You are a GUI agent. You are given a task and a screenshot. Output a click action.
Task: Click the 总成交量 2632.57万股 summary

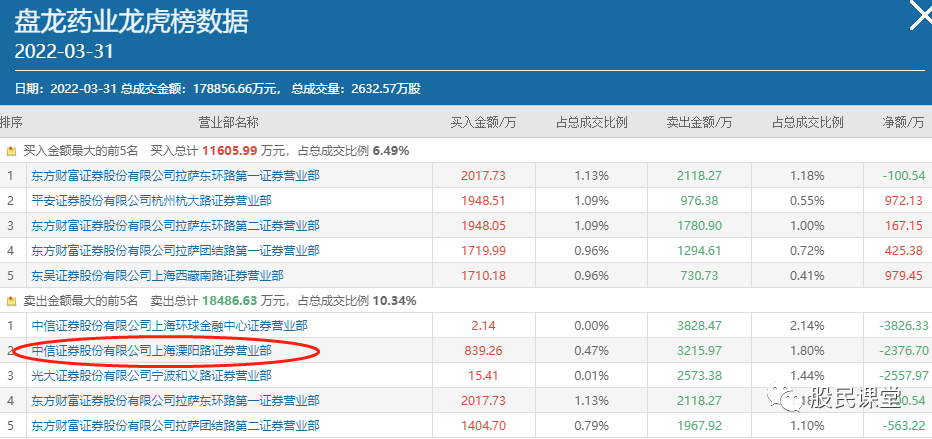(x=356, y=89)
